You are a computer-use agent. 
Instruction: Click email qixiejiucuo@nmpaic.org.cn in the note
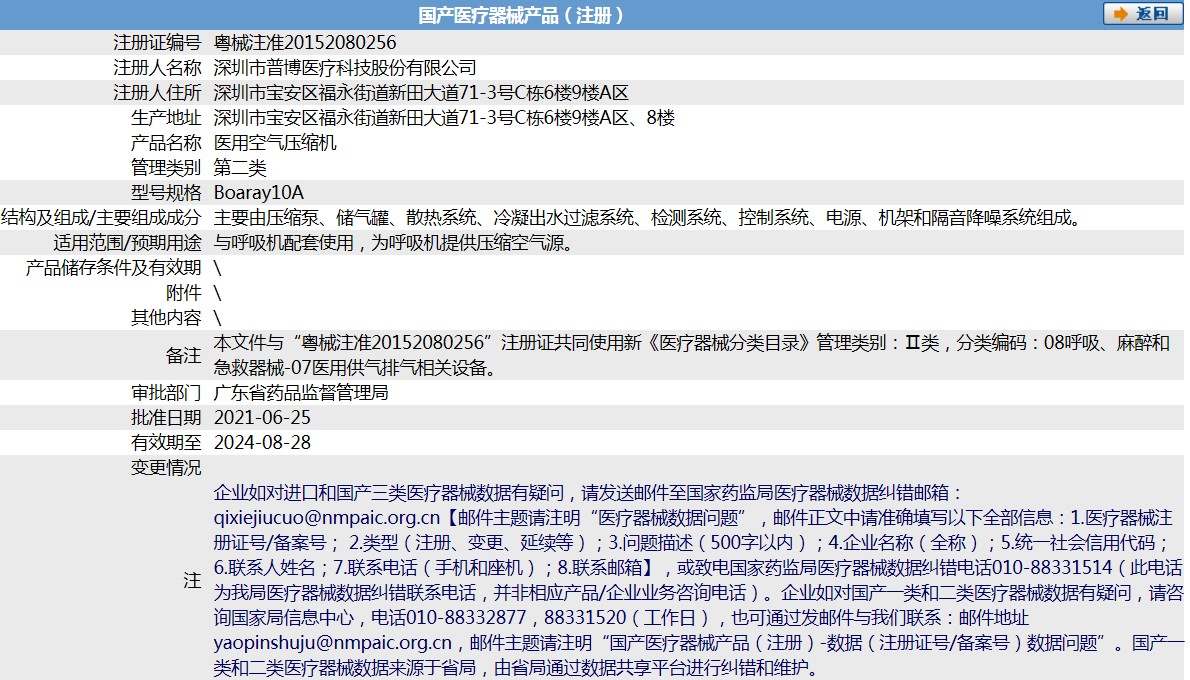tap(327, 518)
